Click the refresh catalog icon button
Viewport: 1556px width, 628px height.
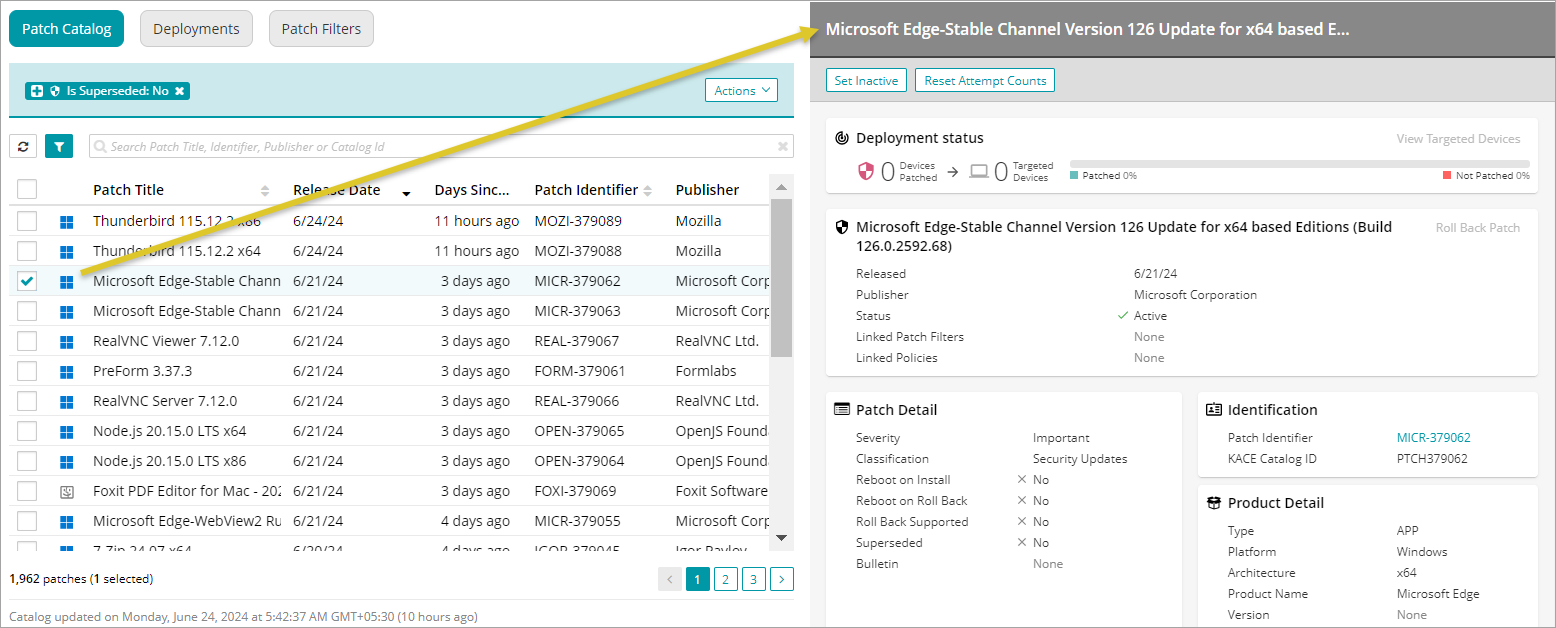point(23,147)
